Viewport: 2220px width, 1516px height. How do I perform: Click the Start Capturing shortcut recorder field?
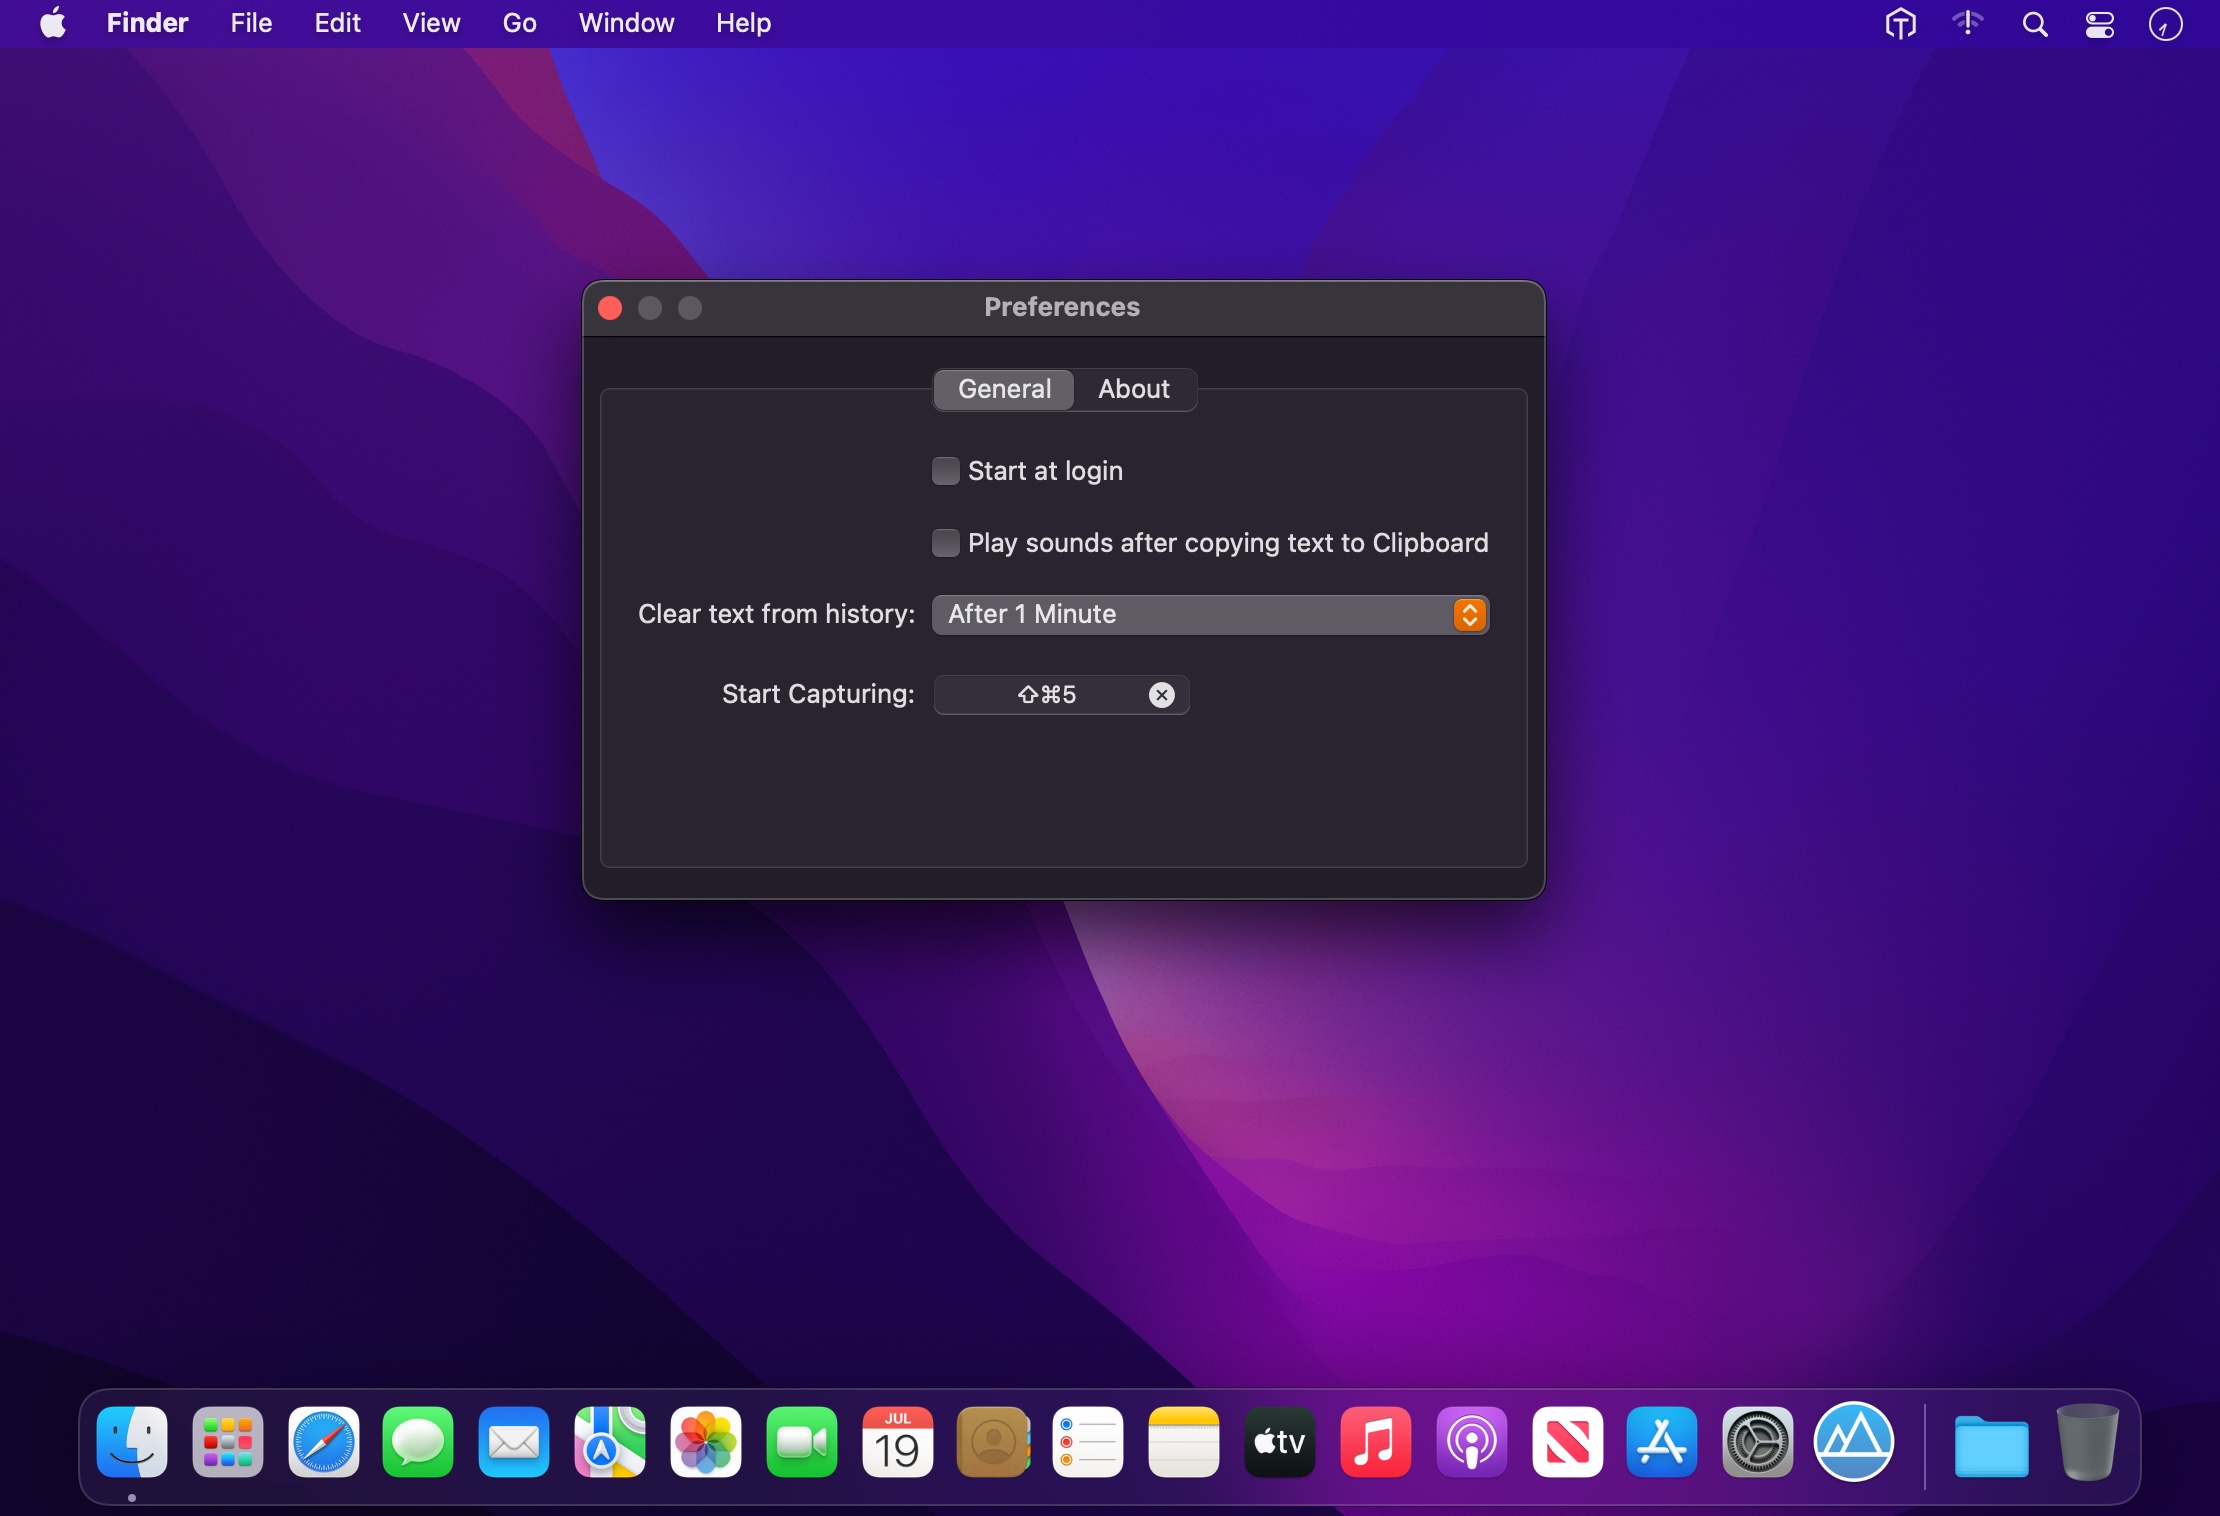(x=1045, y=695)
